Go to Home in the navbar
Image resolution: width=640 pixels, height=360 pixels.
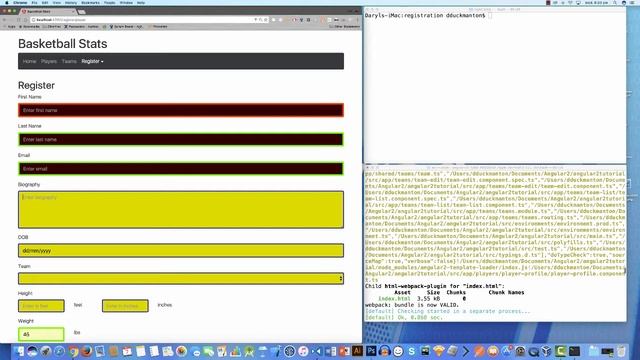click(x=29, y=61)
